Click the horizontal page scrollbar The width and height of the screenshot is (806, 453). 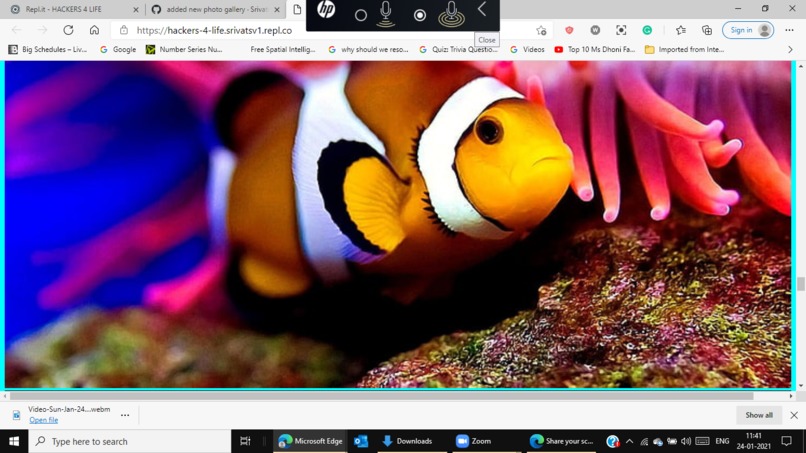[381, 396]
